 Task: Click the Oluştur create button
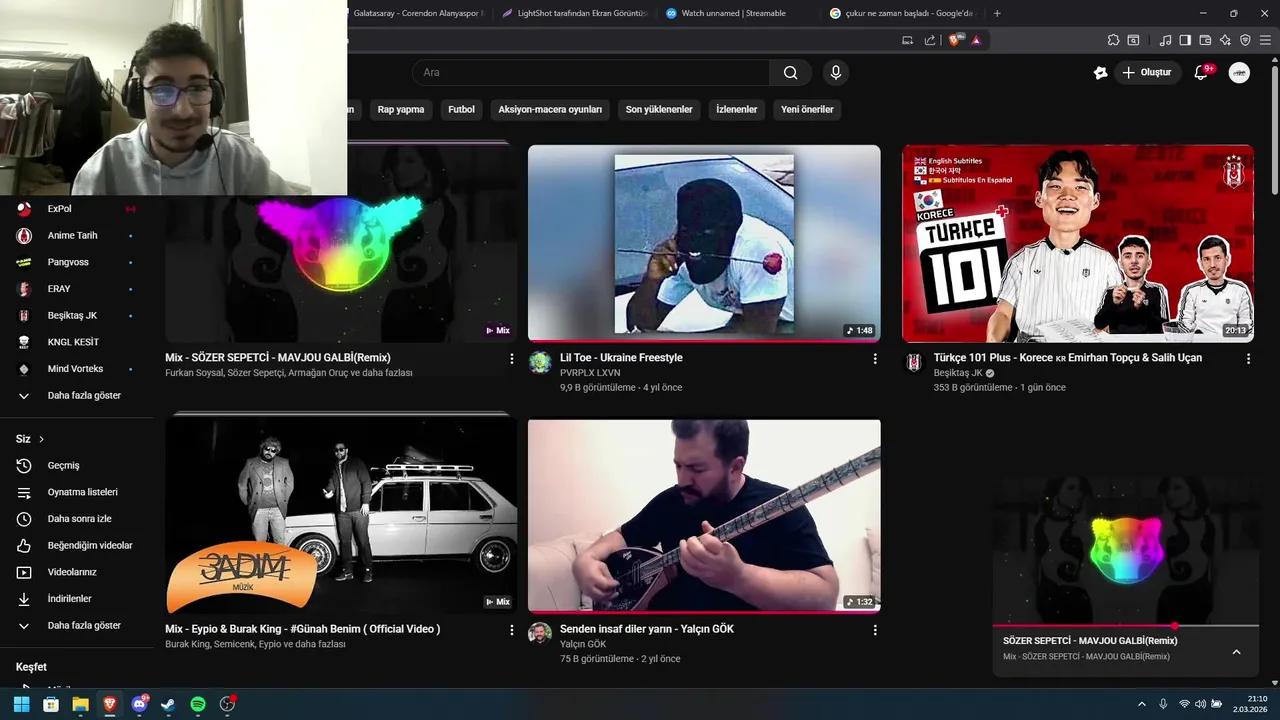[x=1147, y=72]
